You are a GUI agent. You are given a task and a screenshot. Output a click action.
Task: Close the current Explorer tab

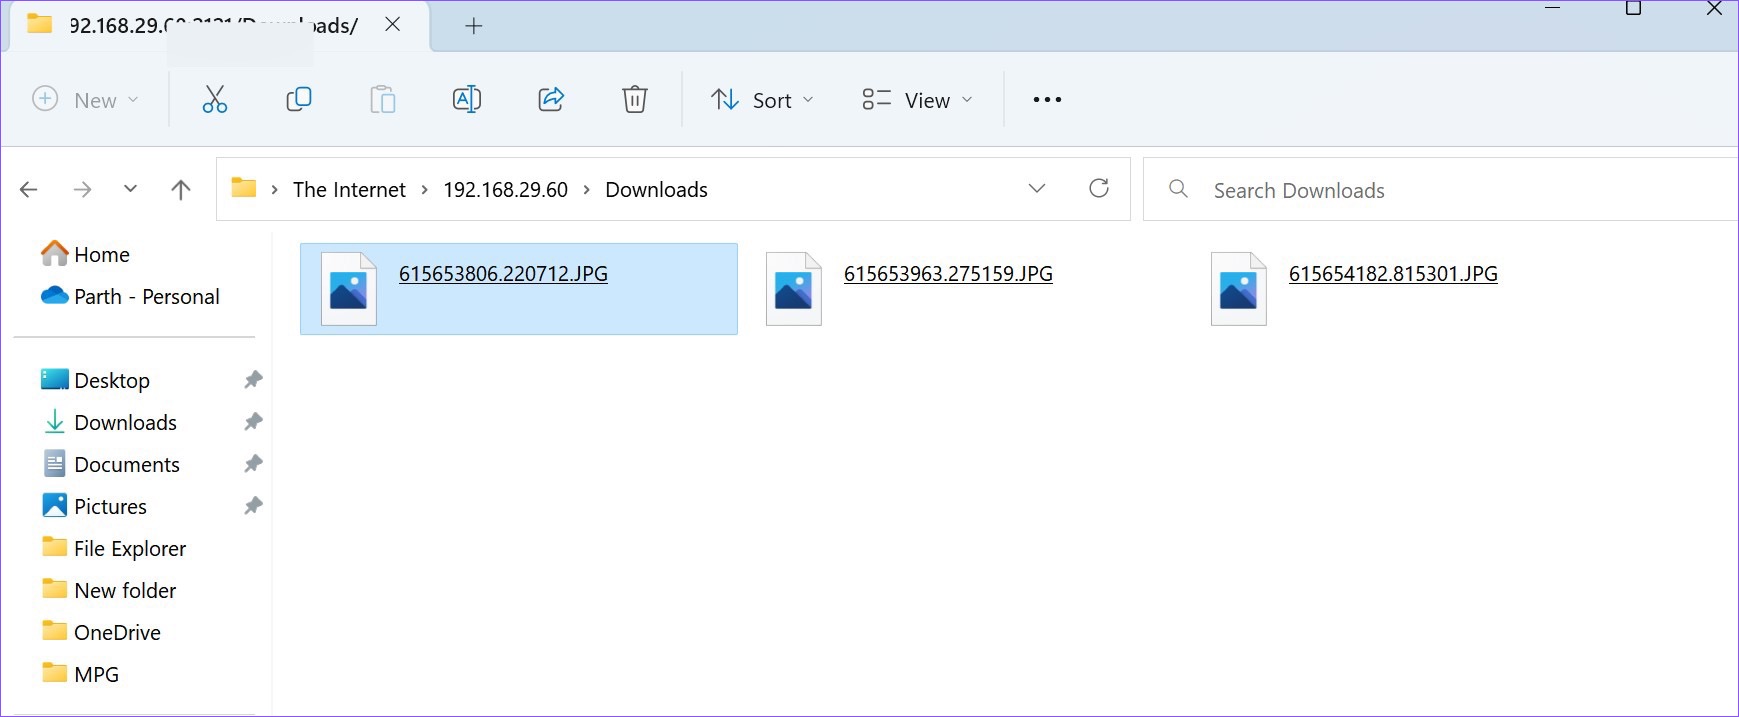[x=393, y=24]
